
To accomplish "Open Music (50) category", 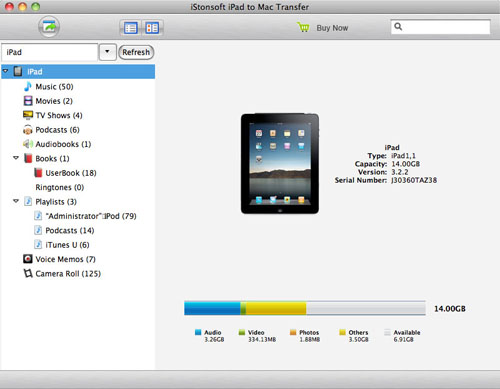I will pos(54,87).
